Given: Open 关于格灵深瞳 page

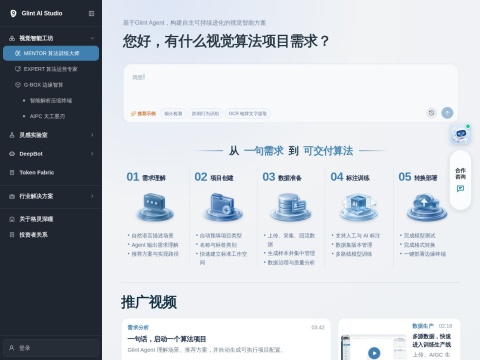Looking at the screenshot, I should coord(51,219).
